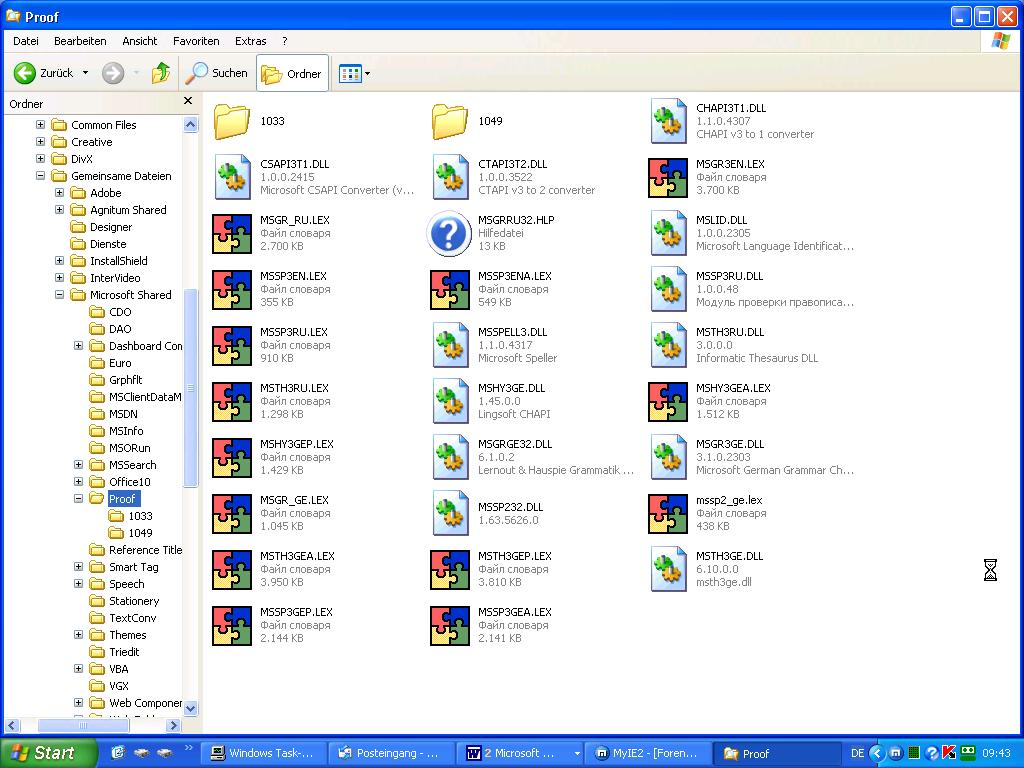Open the Datei menu
This screenshot has height=768, width=1024.
click(x=25, y=41)
